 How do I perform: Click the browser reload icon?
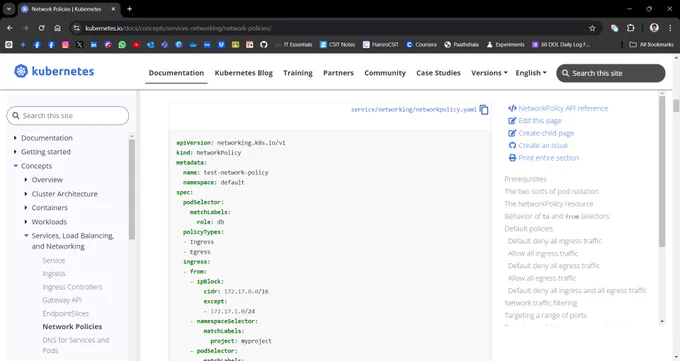pyautogui.click(x=42, y=28)
